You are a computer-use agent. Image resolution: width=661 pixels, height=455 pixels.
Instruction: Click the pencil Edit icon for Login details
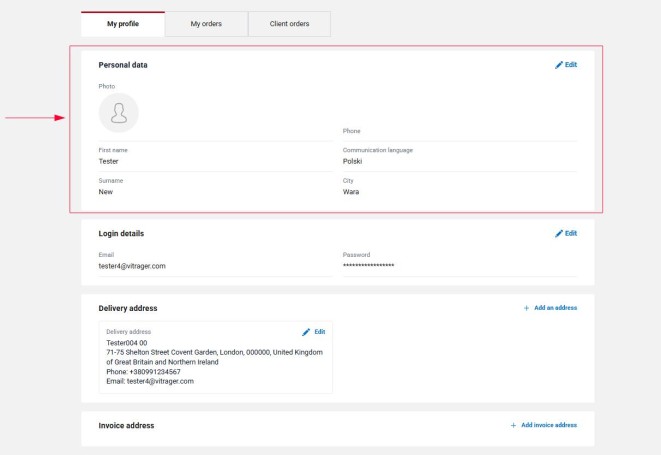[x=559, y=234]
